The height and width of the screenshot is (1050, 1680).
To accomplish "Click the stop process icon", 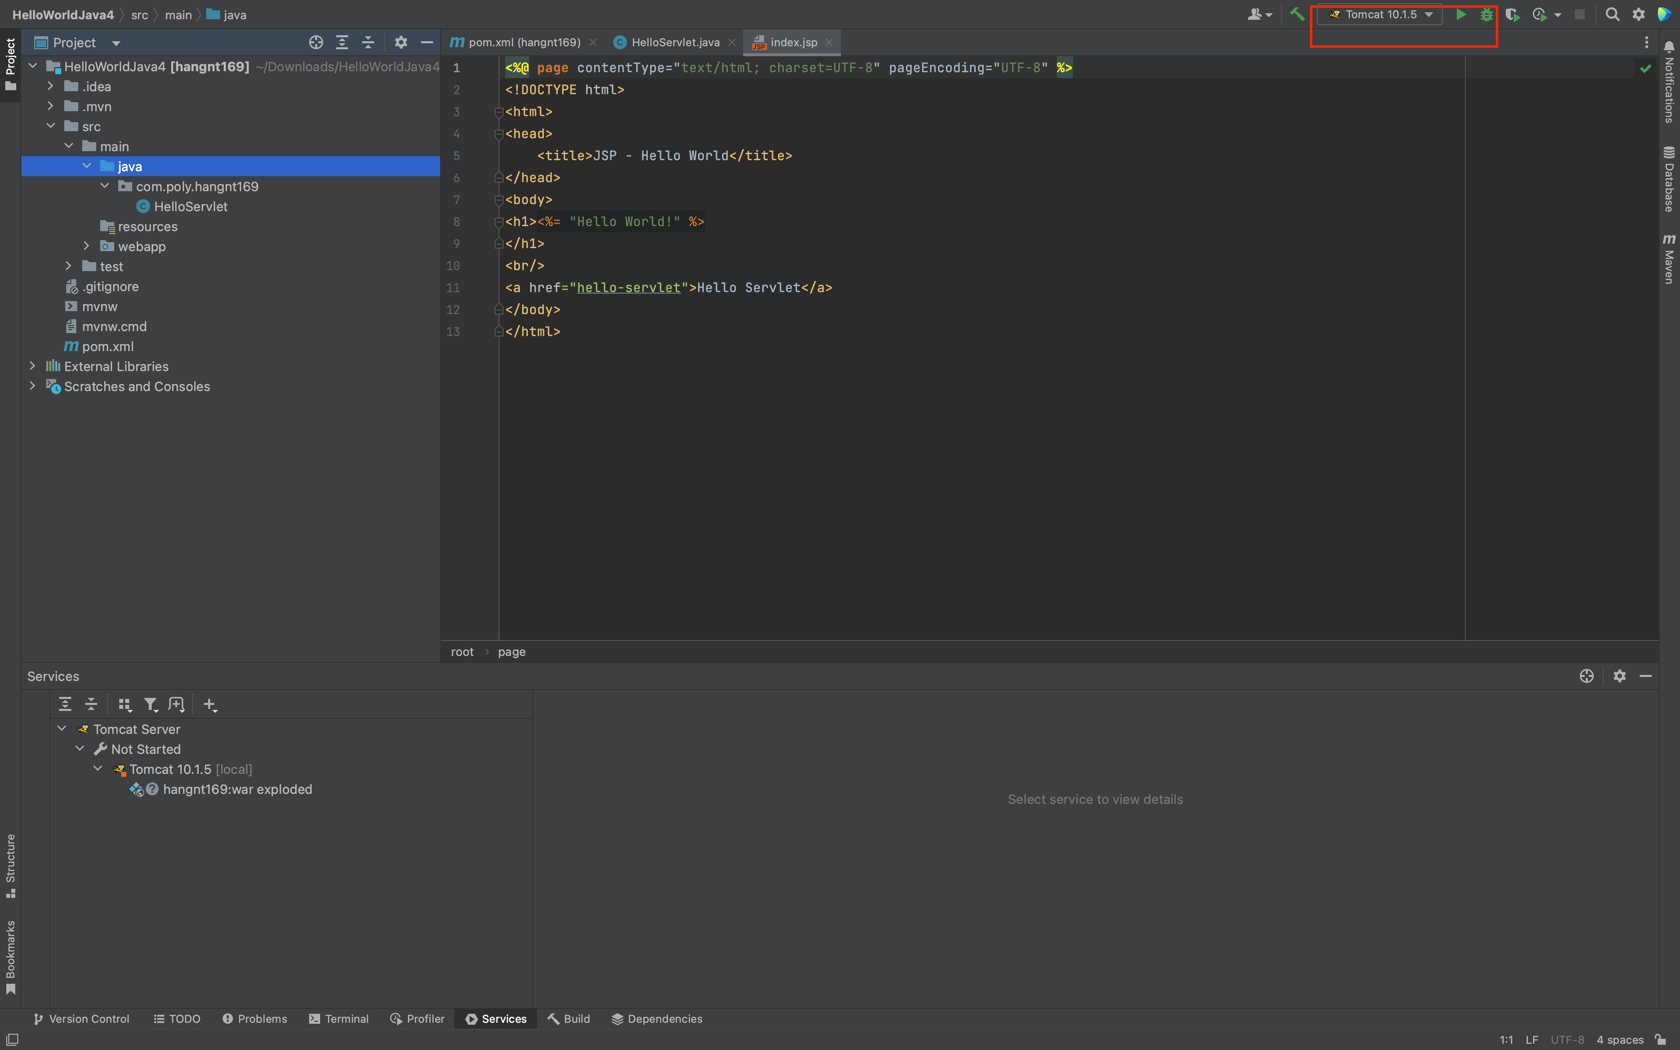I will [1580, 15].
